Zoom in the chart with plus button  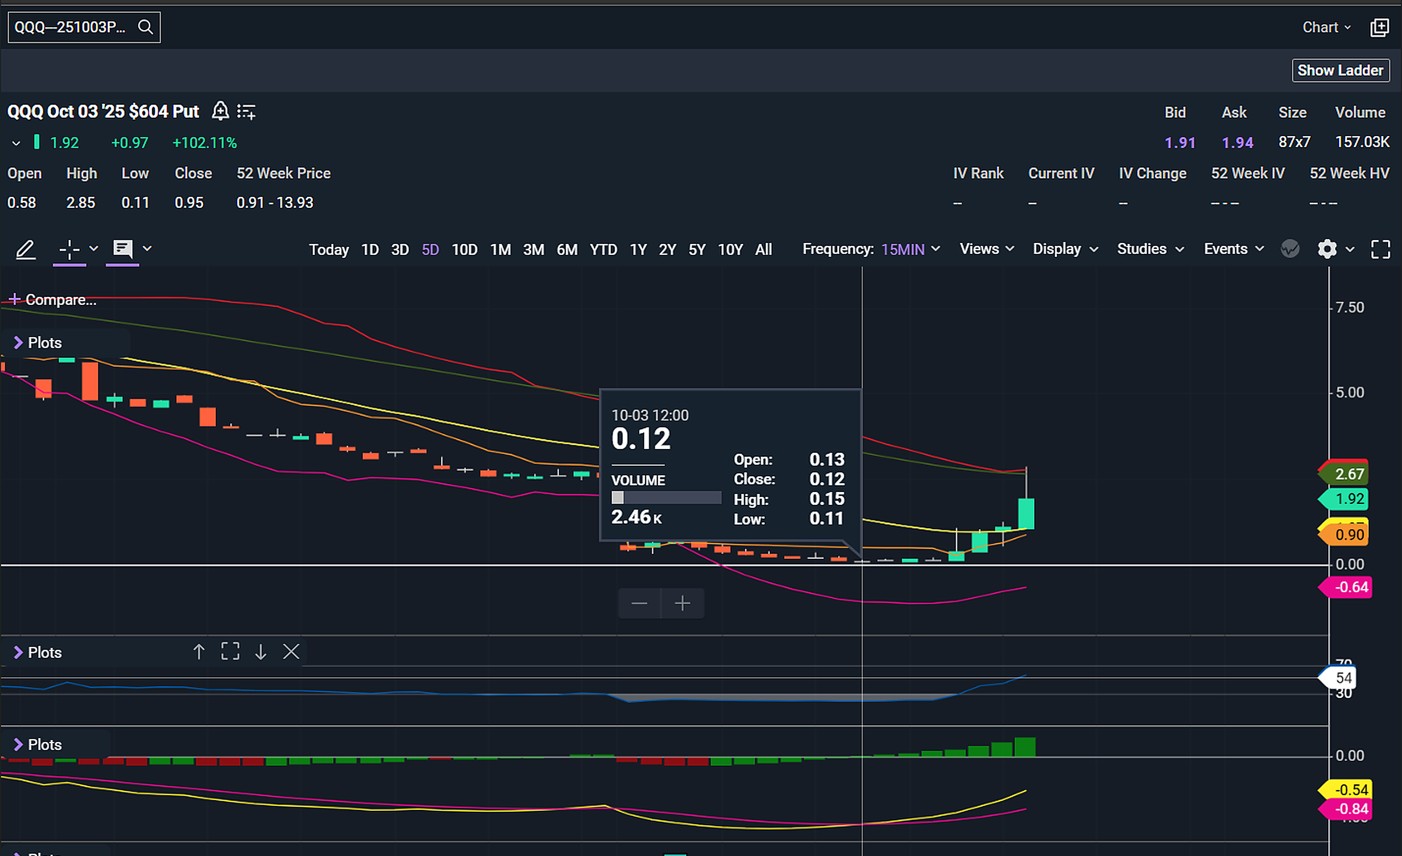pyautogui.click(x=683, y=603)
